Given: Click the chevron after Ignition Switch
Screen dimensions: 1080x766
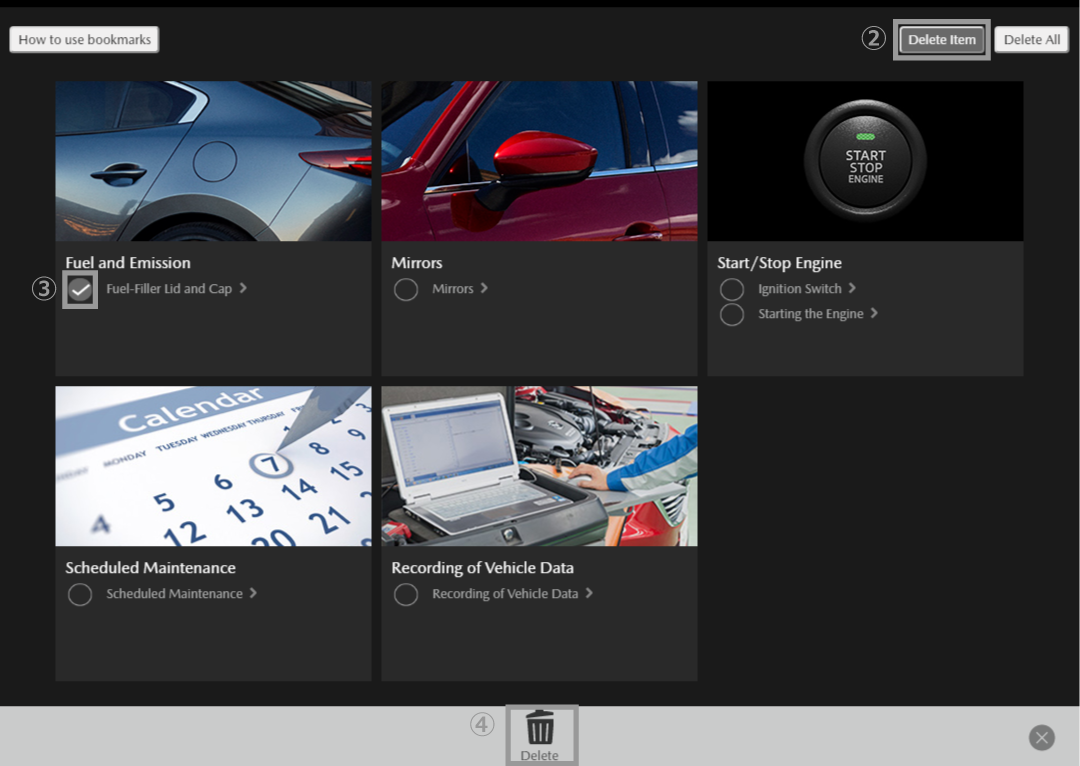Looking at the screenshot, I should pyautogui.click(x=852, y=289).
